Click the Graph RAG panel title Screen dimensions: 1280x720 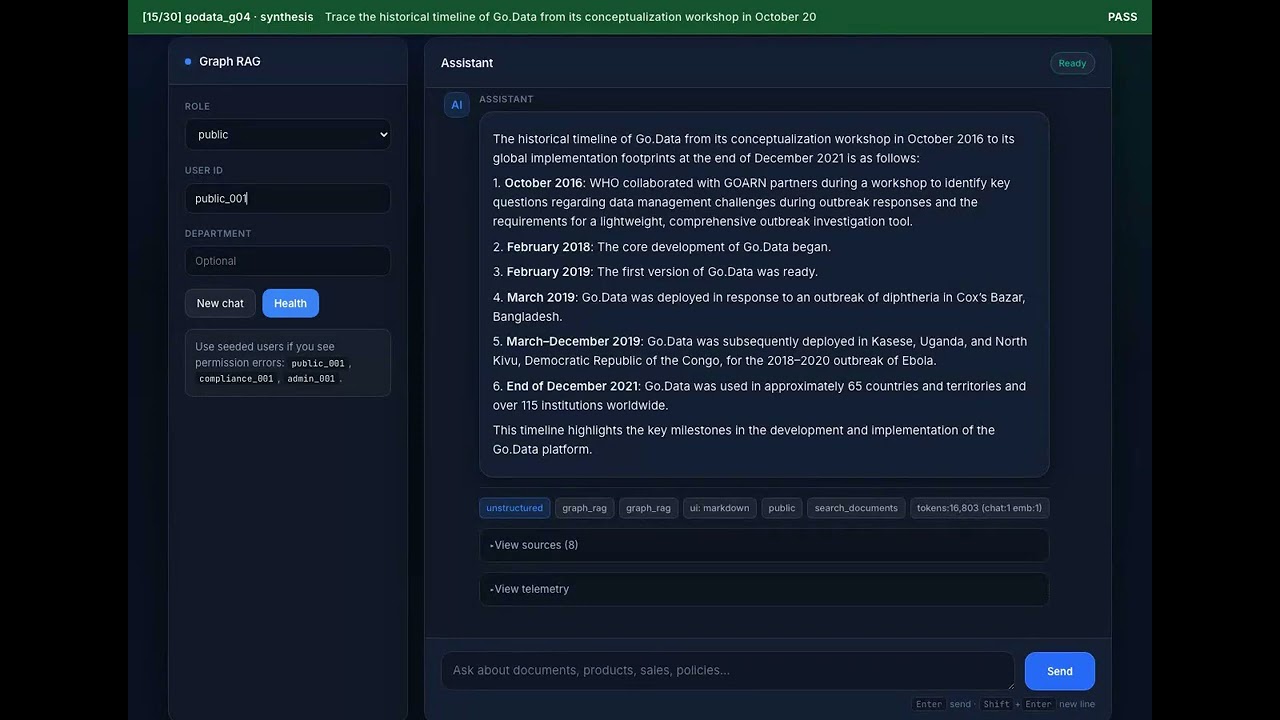click(230, 62)
